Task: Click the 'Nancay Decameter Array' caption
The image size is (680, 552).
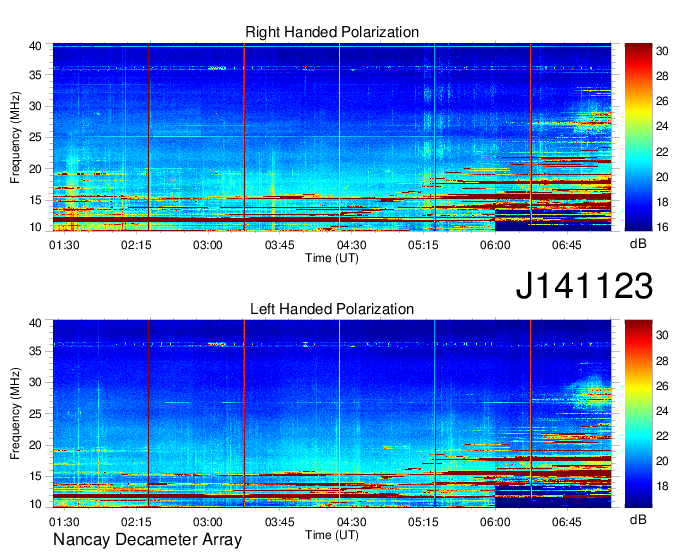Action: (147, 540)
